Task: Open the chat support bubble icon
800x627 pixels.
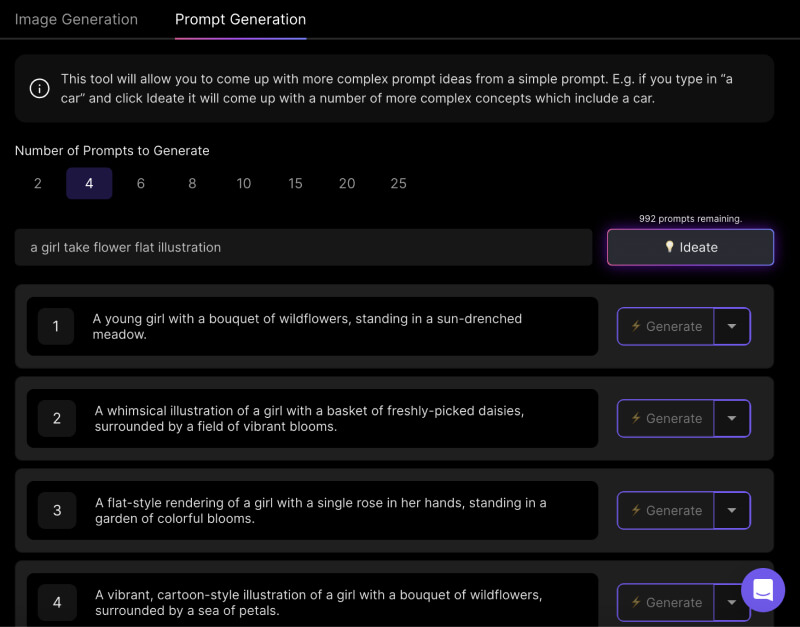Action: click(763, 590)
